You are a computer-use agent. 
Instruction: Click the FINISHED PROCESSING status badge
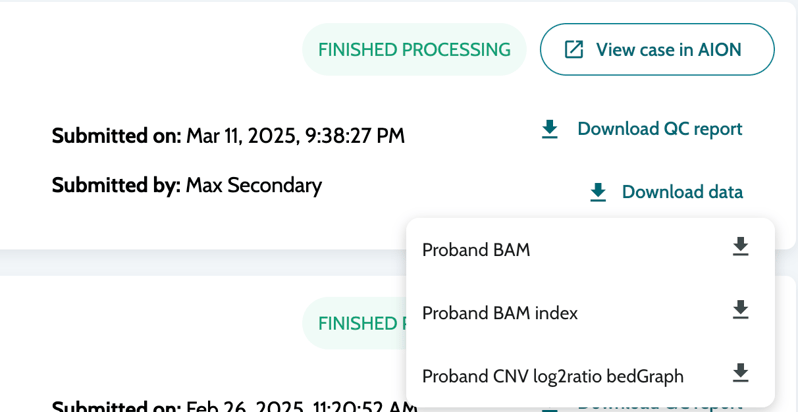click(414, 49)
